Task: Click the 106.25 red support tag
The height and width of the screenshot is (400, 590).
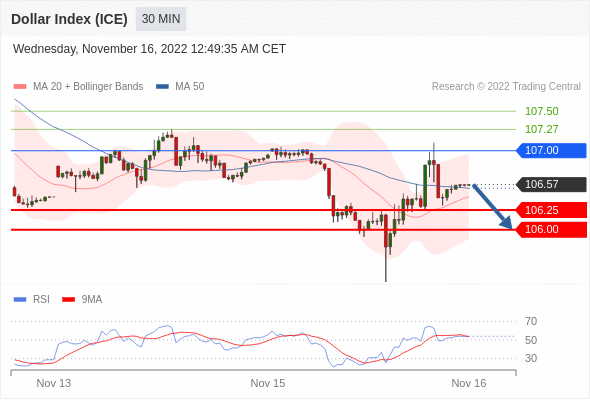Action: tap(551, 210)
